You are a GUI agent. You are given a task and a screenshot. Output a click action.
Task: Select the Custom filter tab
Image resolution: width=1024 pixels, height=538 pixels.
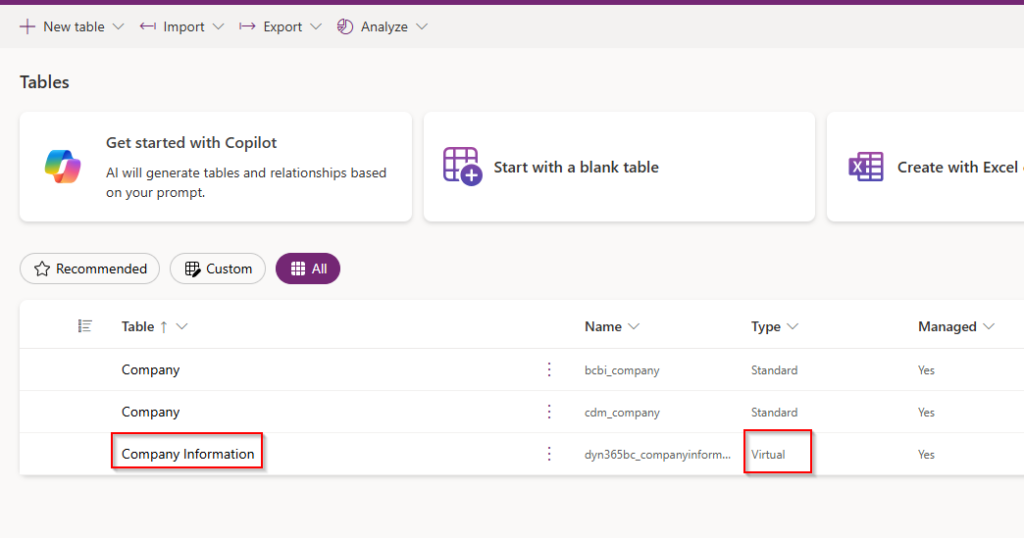pos(218,268)
